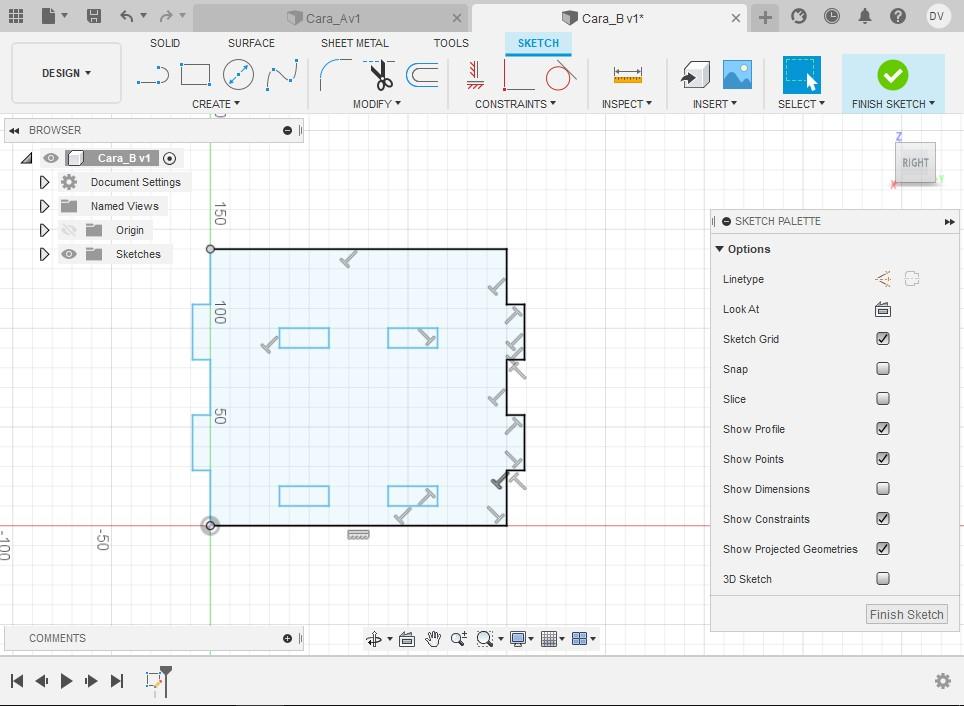Enable the 3D Sketch checkbox
964x706 pixels.
point(883,579)
